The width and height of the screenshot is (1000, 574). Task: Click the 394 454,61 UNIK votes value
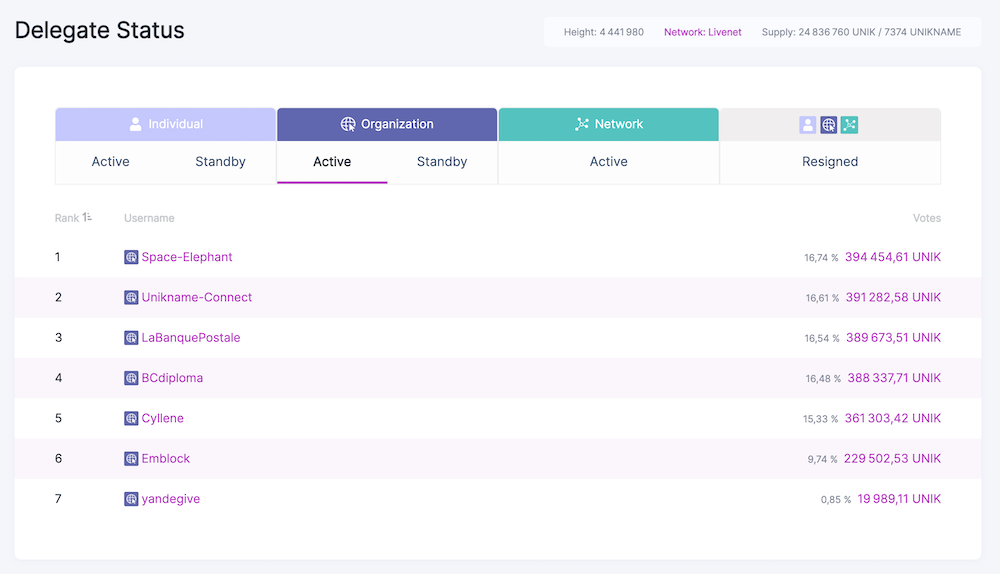893,257
